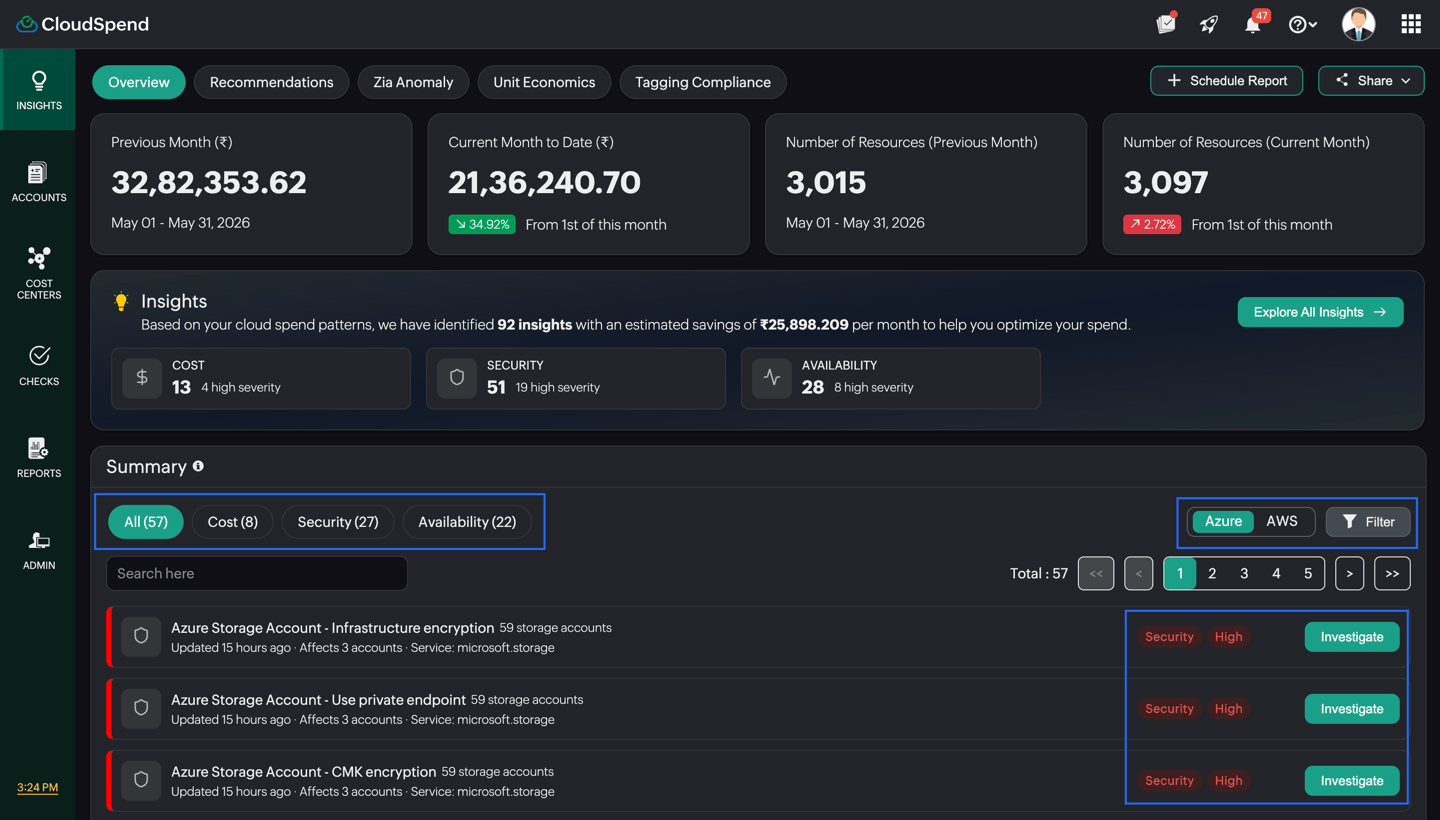The width and height of the screenshot is (1440, 820).
Task: Open the Insights sidebar section
Action: 38,90
